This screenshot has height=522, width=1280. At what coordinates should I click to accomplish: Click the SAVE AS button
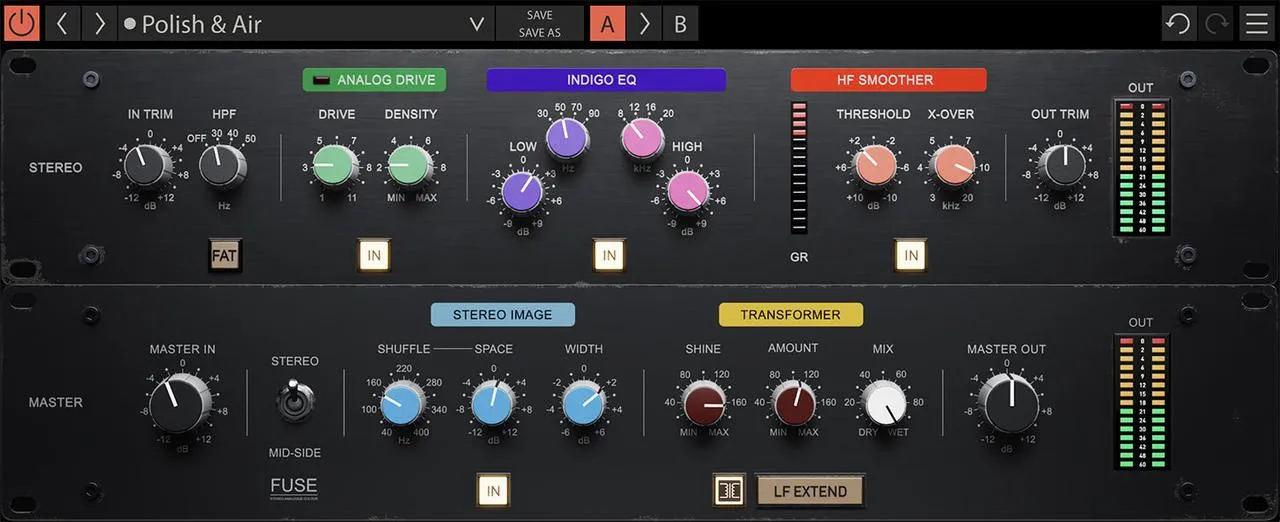pos(539,32)
